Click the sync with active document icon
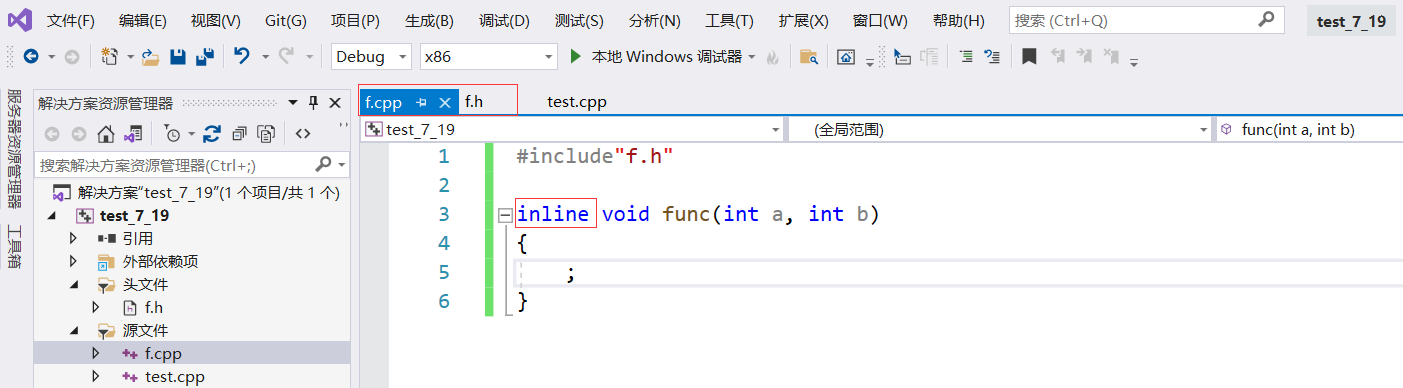The height and width of the screenshot is (388, 1403). [x=212, y=133]
